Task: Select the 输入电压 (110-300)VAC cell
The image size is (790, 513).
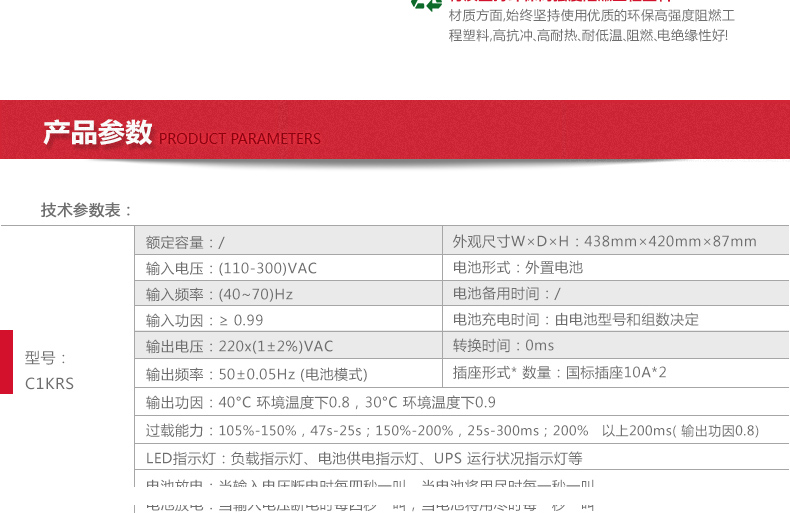Action: point(289,268)
